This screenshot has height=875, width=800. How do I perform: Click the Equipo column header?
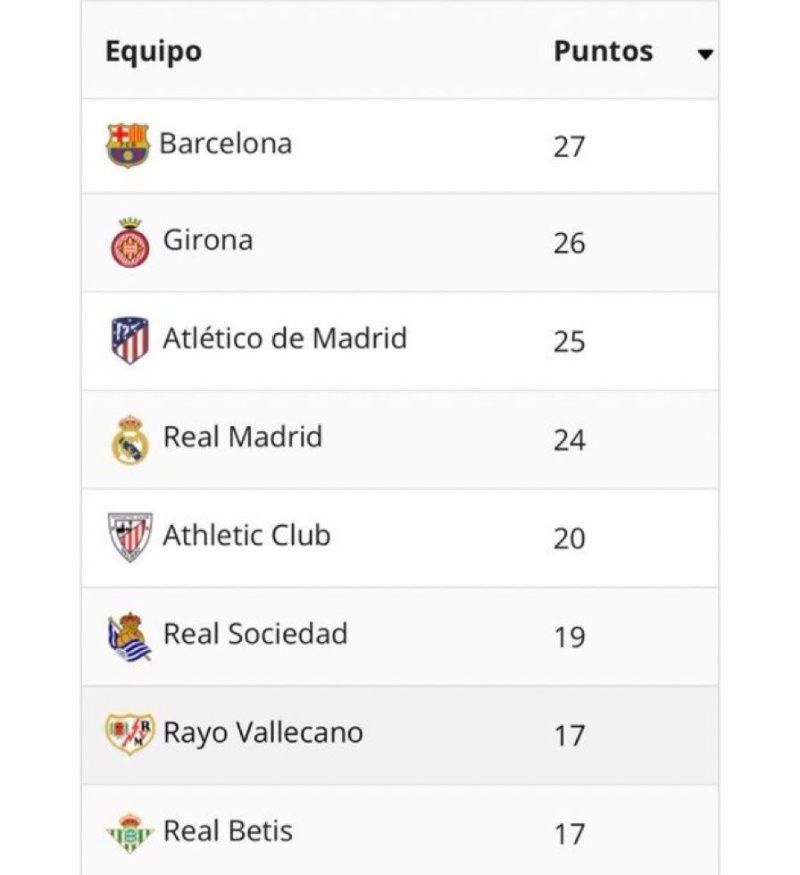[153, 51]
